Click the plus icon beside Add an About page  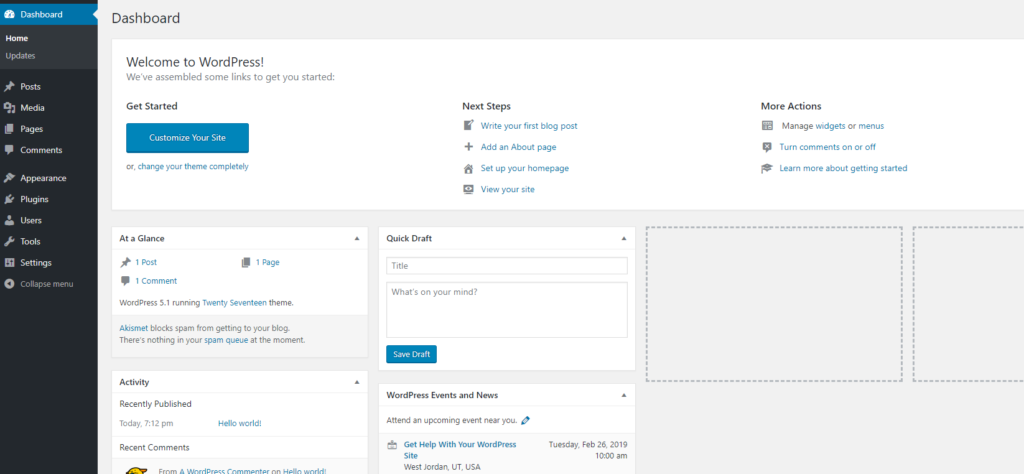tap(468, 147)
